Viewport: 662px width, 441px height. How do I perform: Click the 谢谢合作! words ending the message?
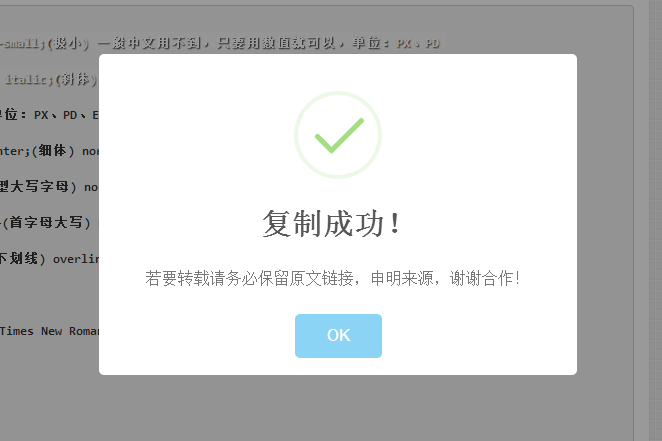pos(485,278)
